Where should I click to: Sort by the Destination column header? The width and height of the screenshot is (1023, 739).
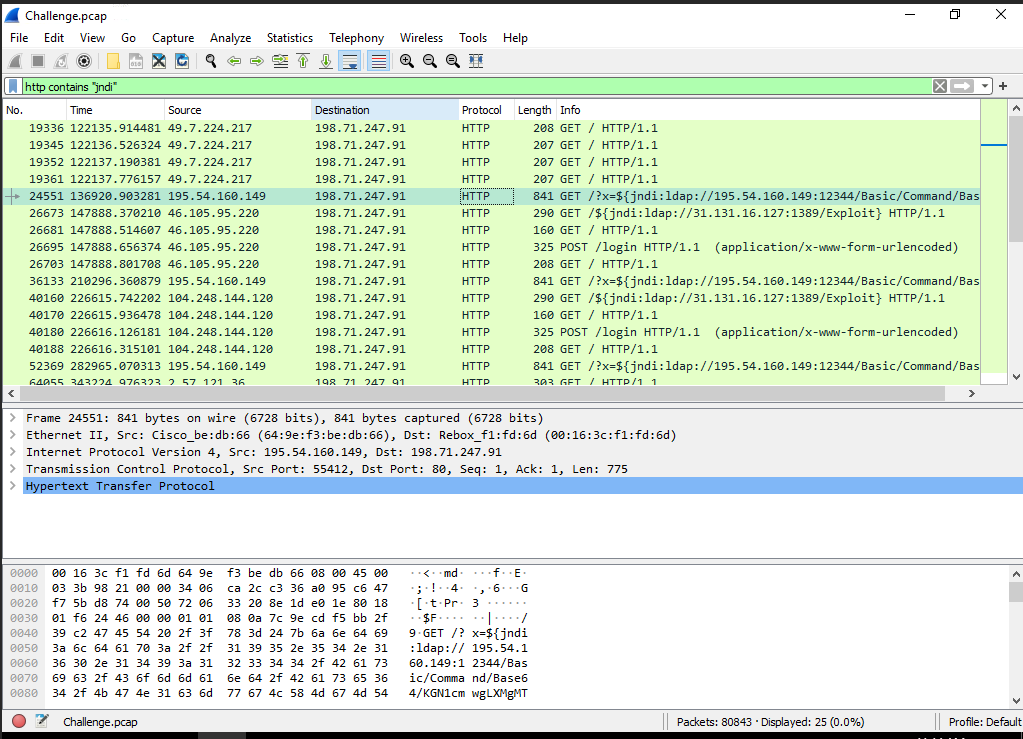tap(385, 110)
